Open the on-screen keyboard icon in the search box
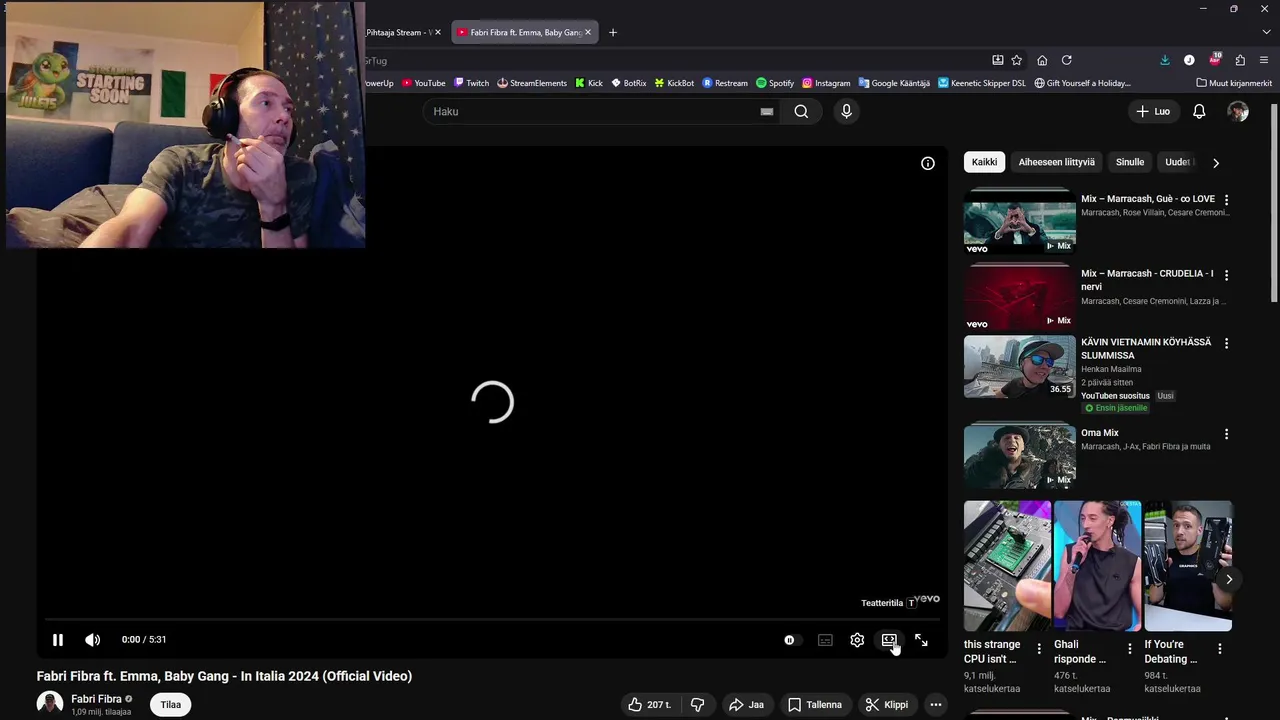1280x720 pixels. click(767, 112)
